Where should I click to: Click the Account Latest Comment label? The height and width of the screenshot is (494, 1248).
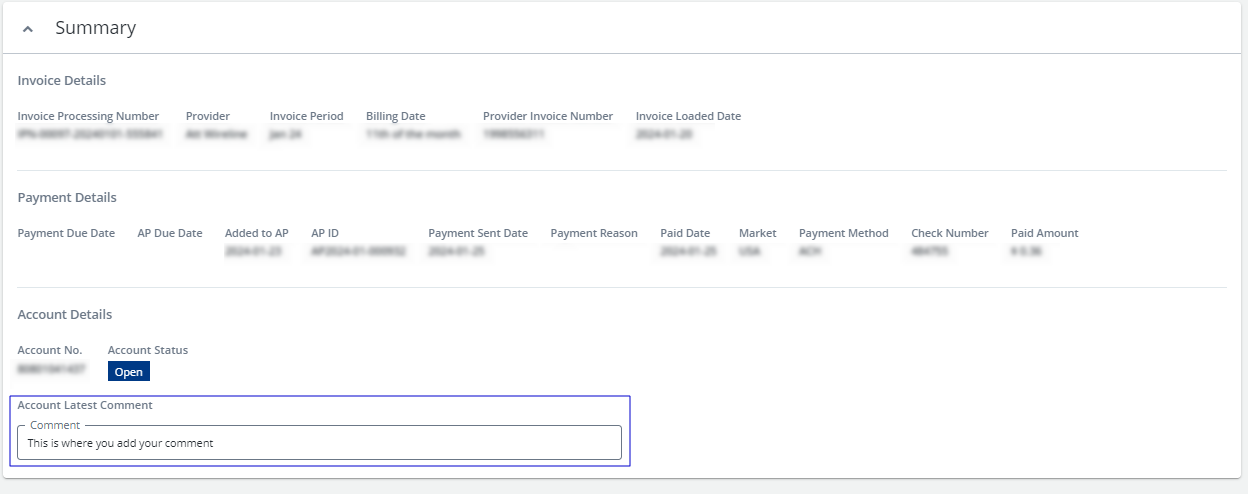click(85, 405)
